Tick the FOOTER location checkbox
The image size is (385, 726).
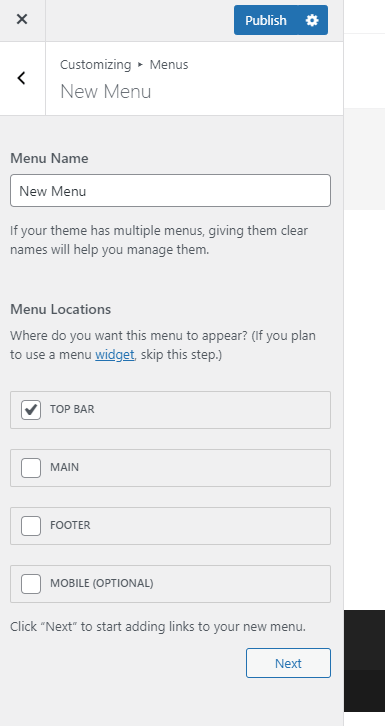click(x=31, y=526)
